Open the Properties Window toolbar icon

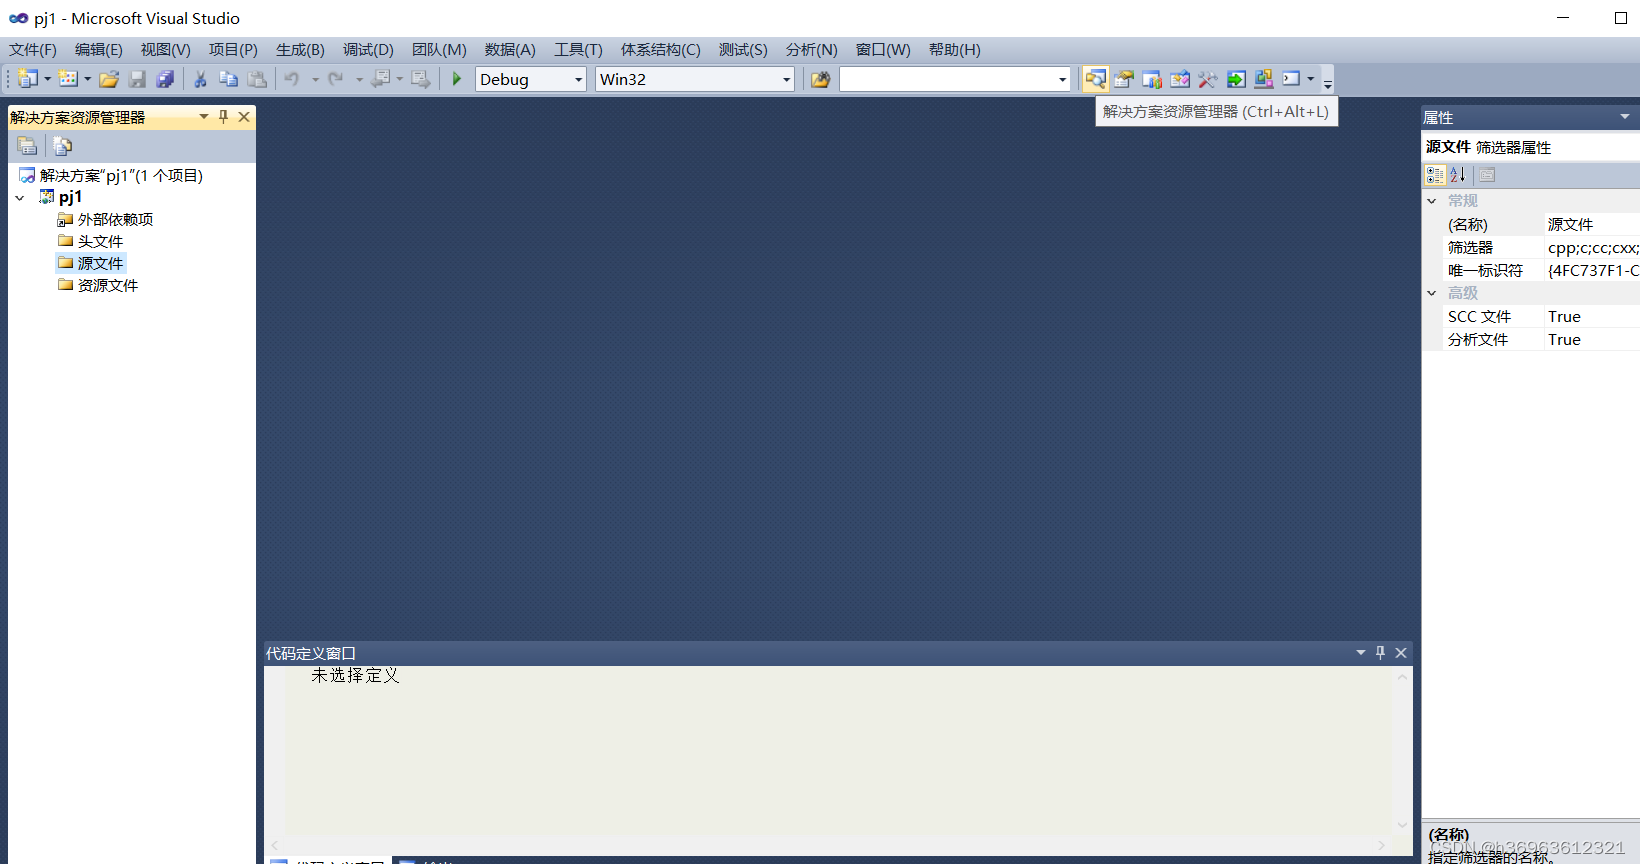coord(1124,79)
